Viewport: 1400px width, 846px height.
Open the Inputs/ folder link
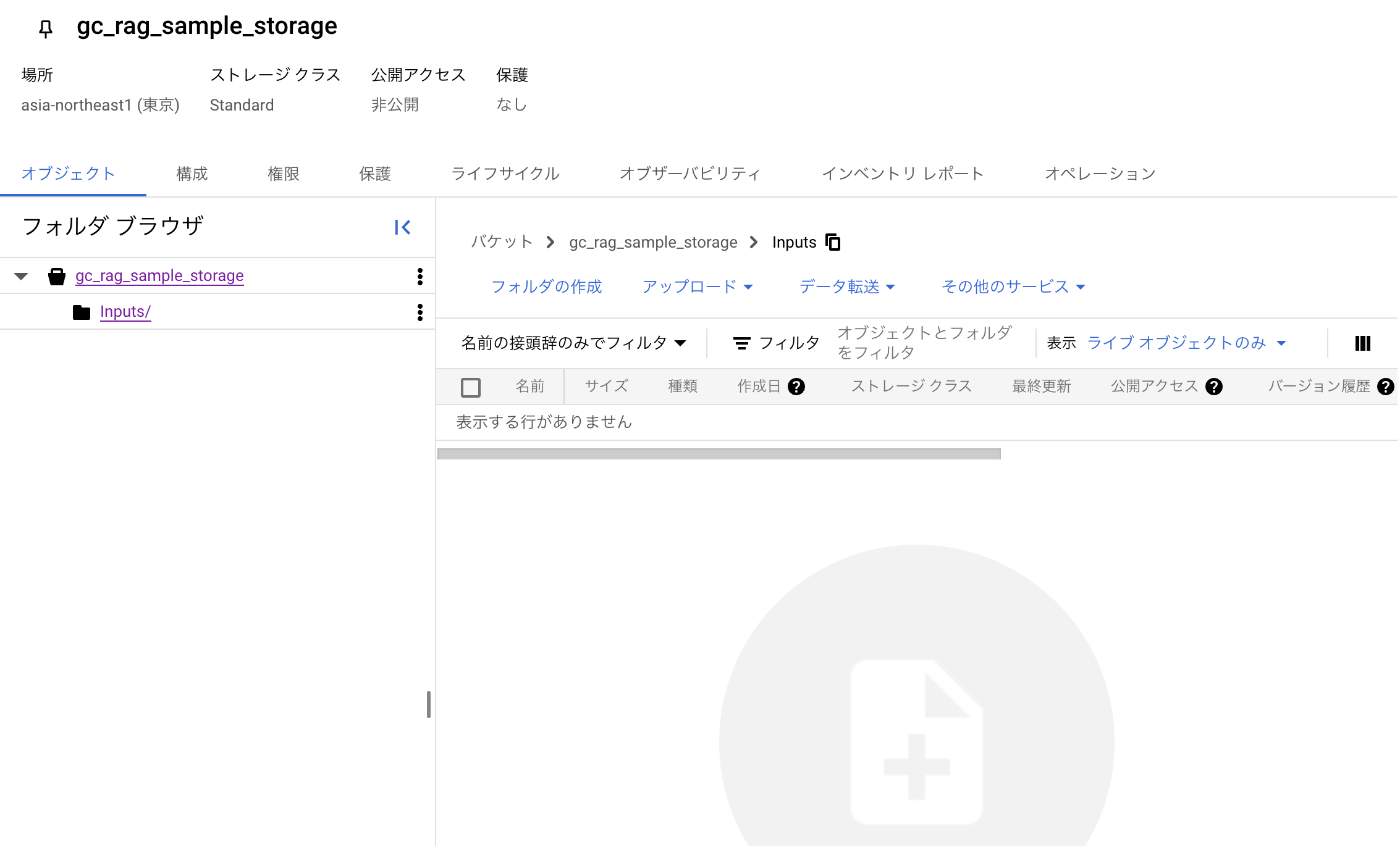click(126, 312)
